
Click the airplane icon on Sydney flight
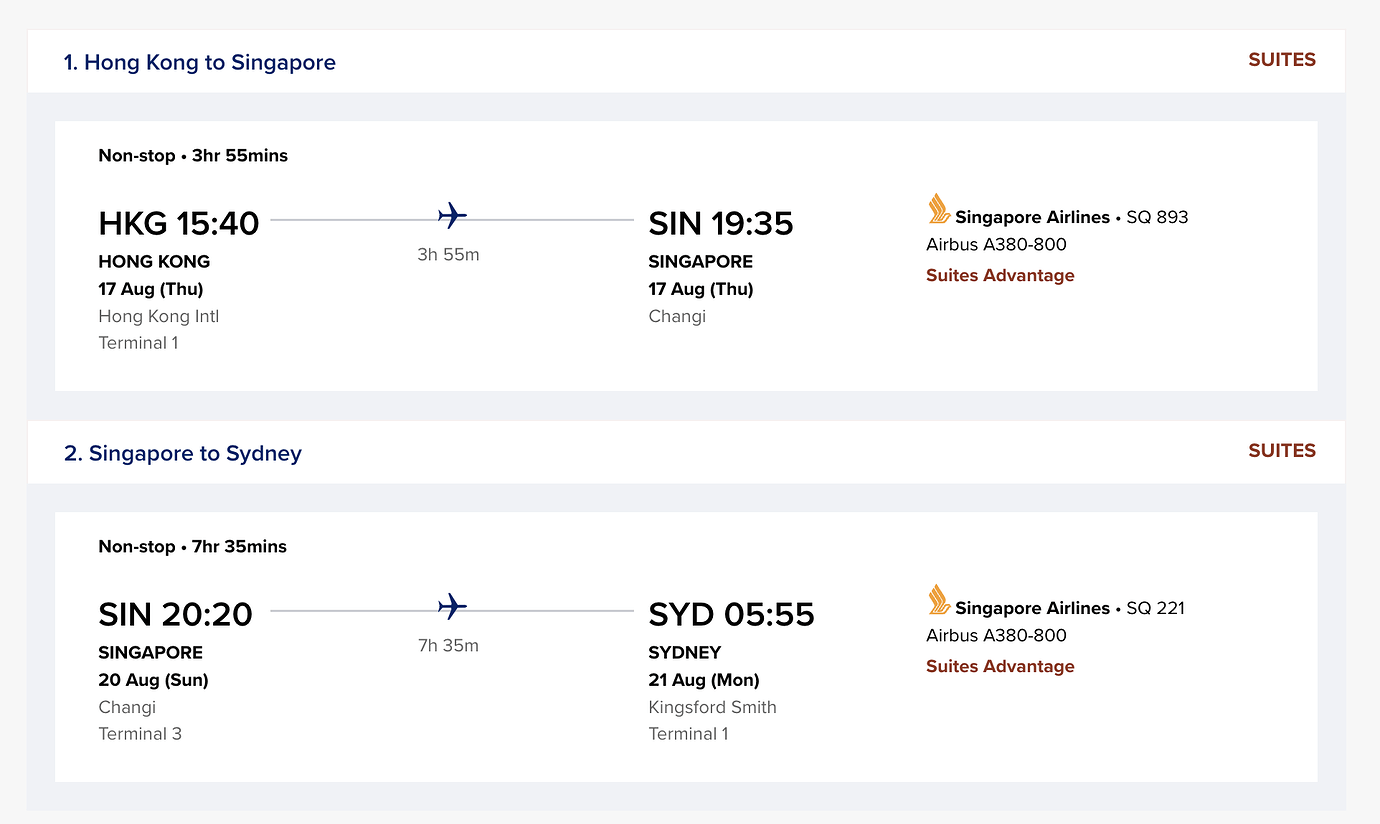(452, 607)
